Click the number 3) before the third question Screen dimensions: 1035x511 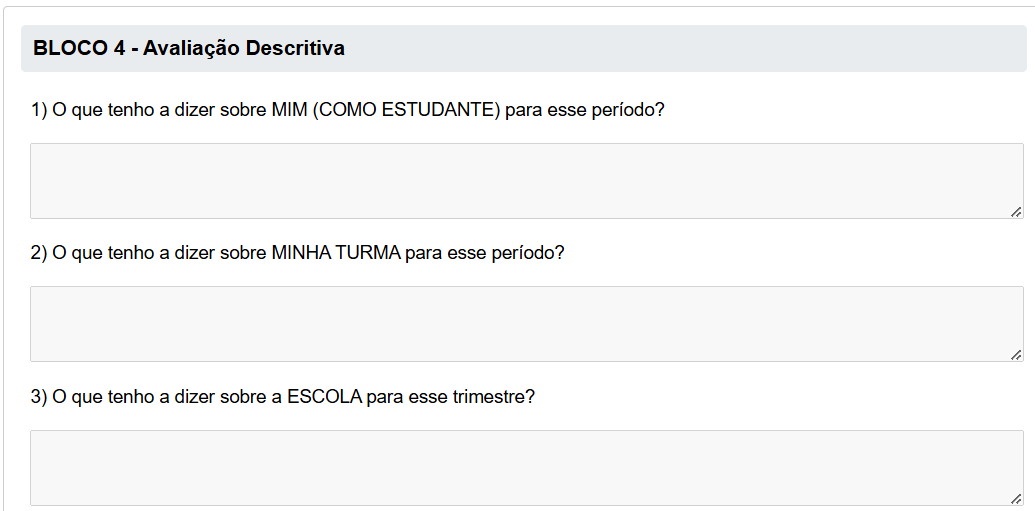tap(39, 397)
